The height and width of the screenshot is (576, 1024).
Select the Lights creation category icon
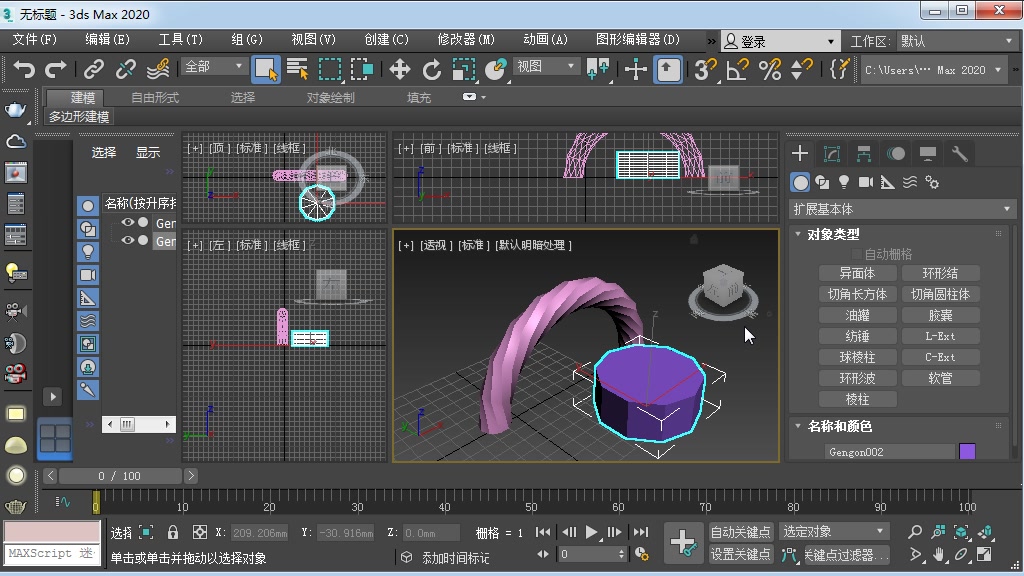tap(844, 181)
